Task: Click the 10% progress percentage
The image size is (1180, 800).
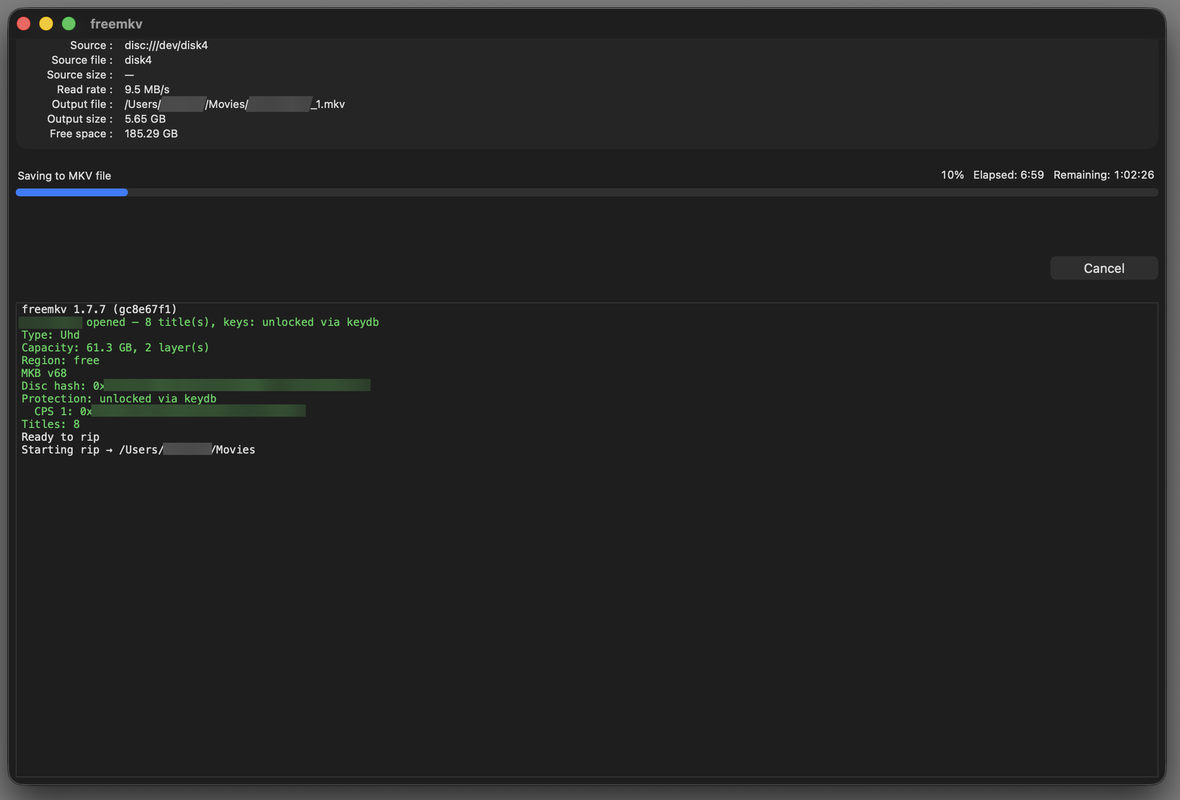Action: [952, 175]
